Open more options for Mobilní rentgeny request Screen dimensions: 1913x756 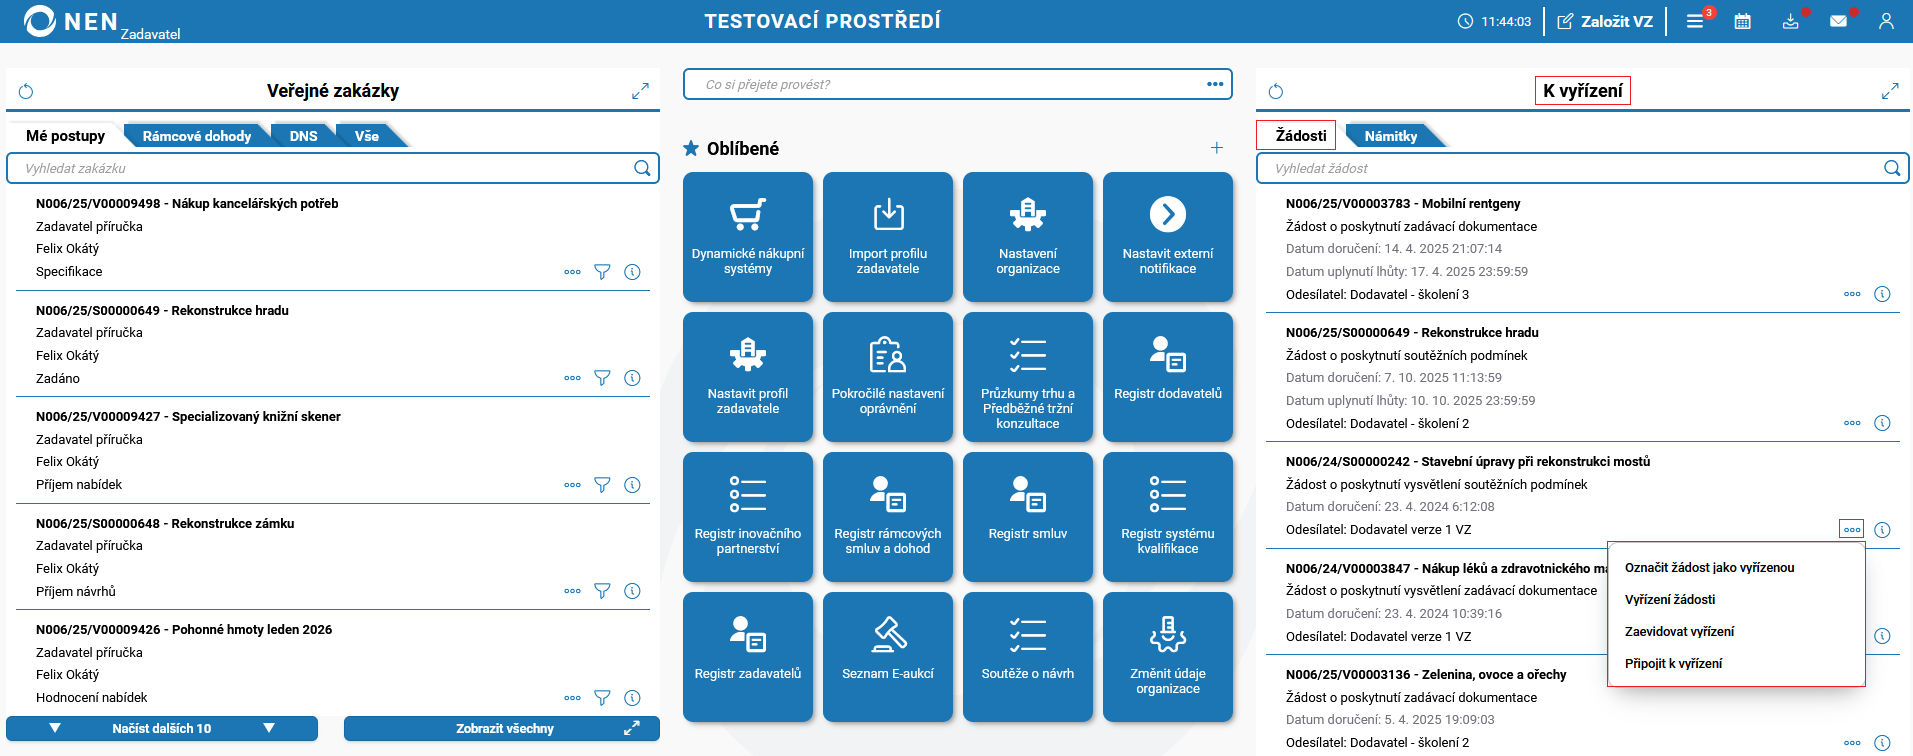click(x=1852, y=294)
